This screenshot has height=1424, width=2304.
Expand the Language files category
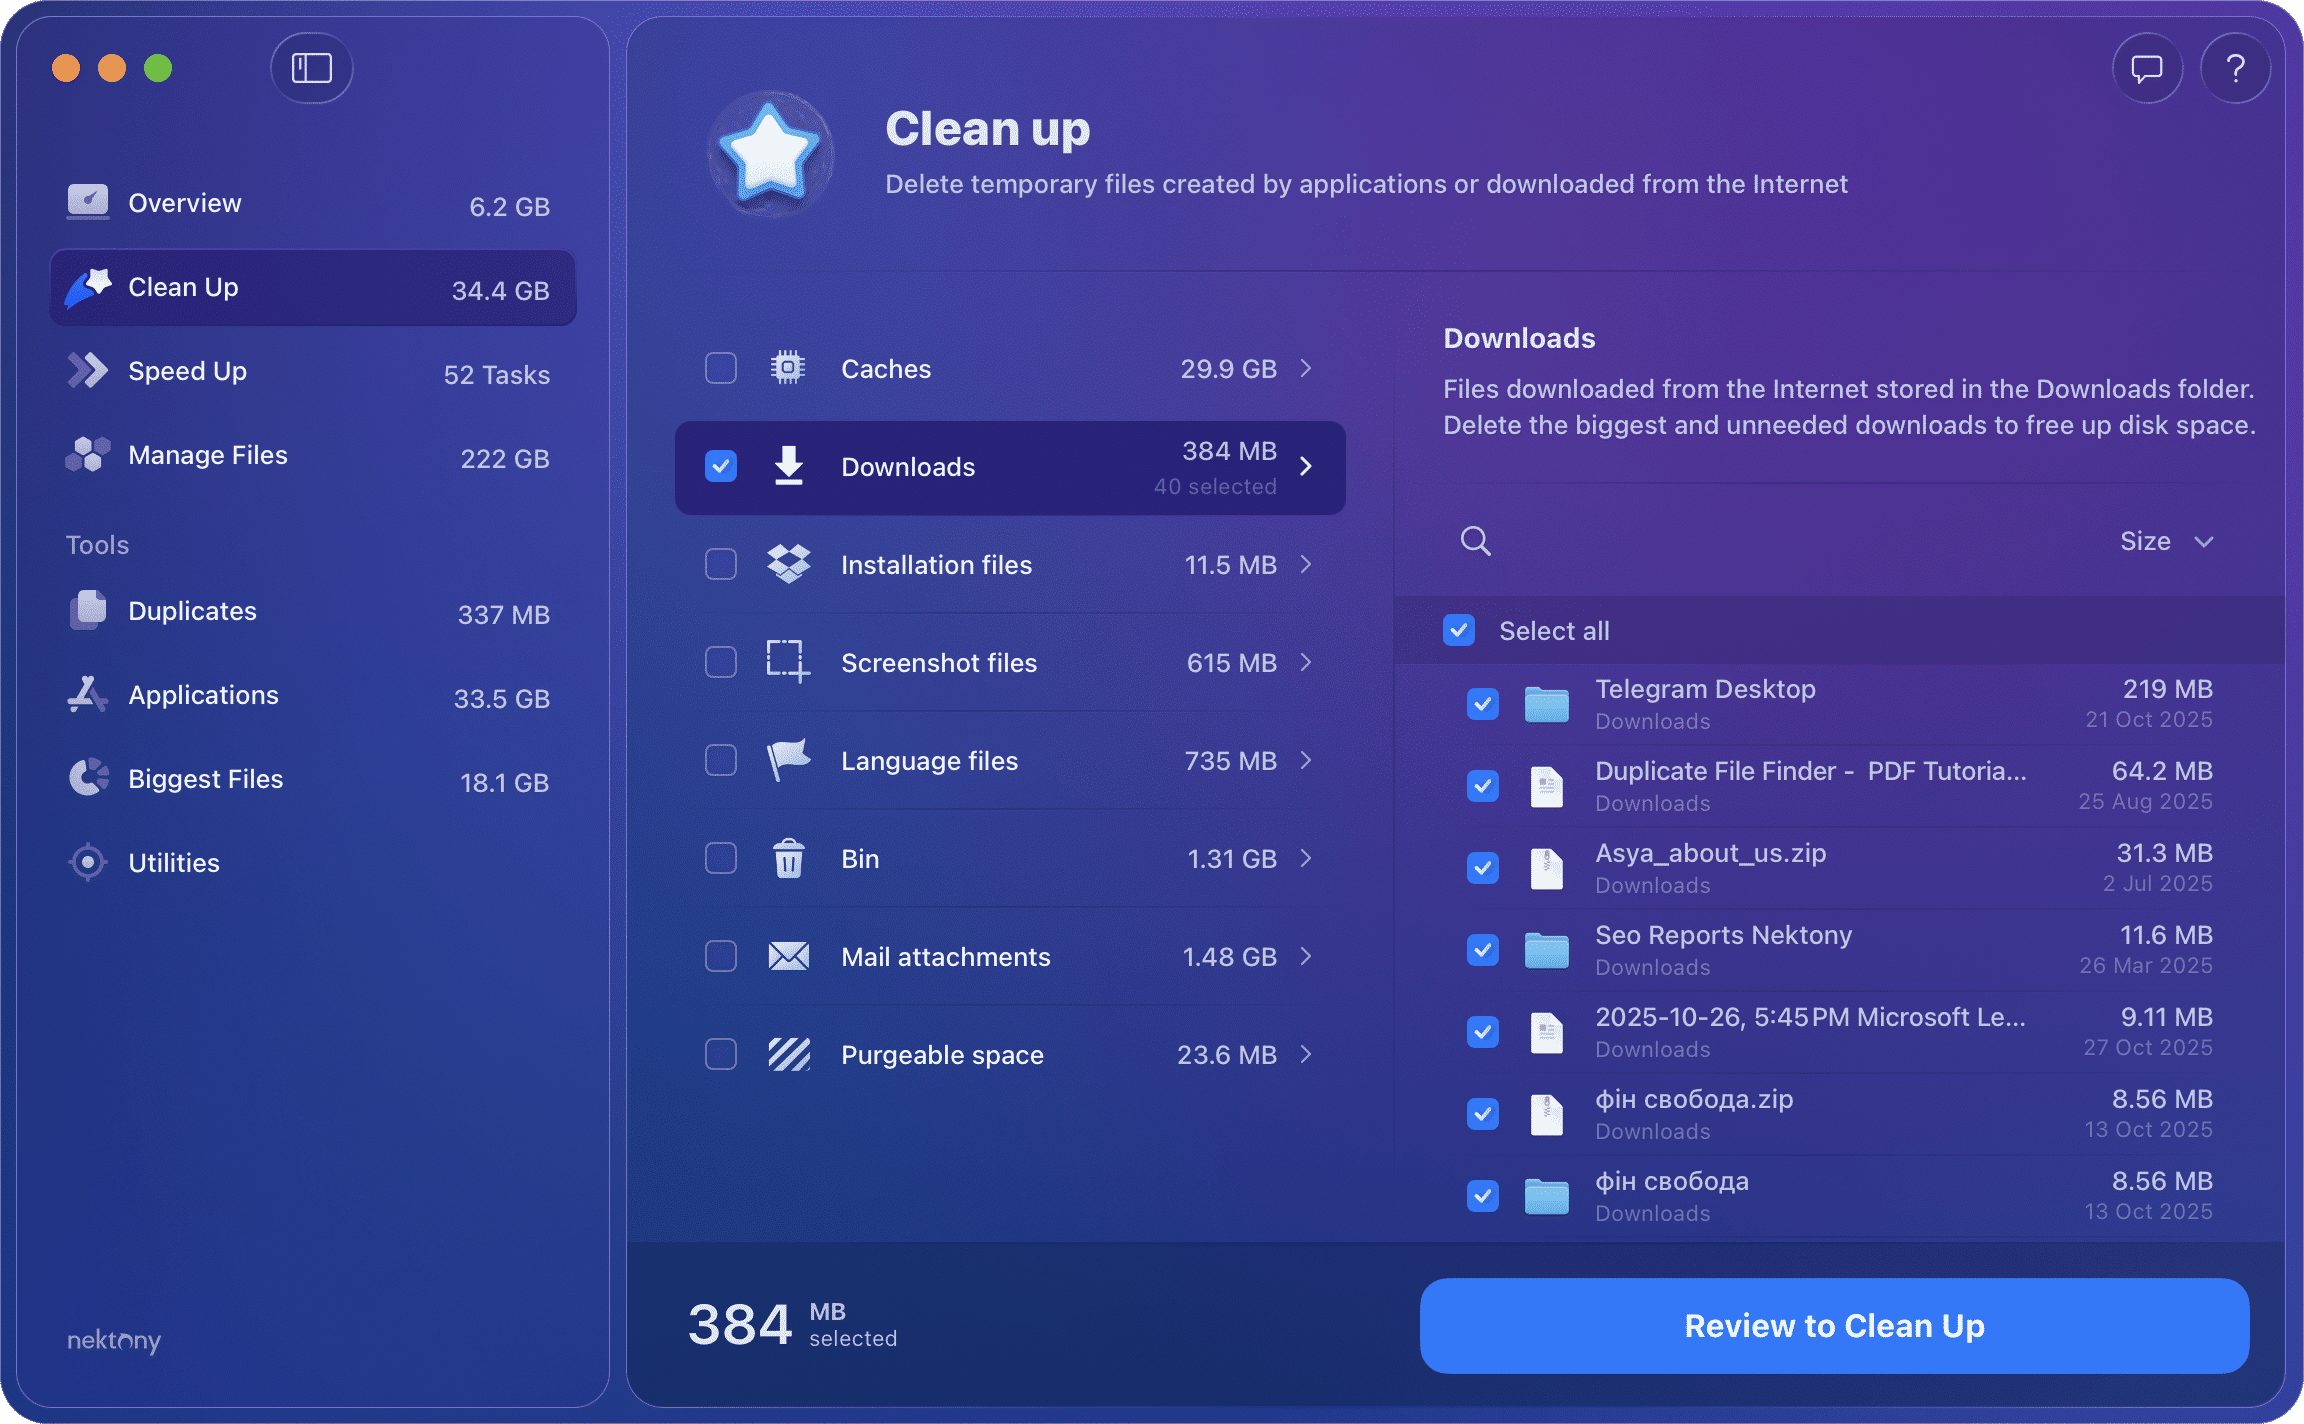tap(1306, 760)
